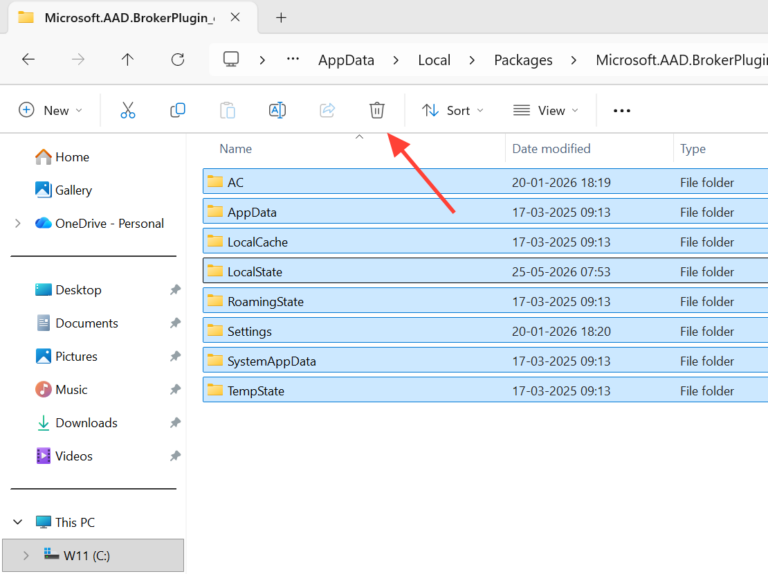Select the RoamingState folder row
Image resolution: width=768 pixels, height=574 pixels.
click(485, 301)
